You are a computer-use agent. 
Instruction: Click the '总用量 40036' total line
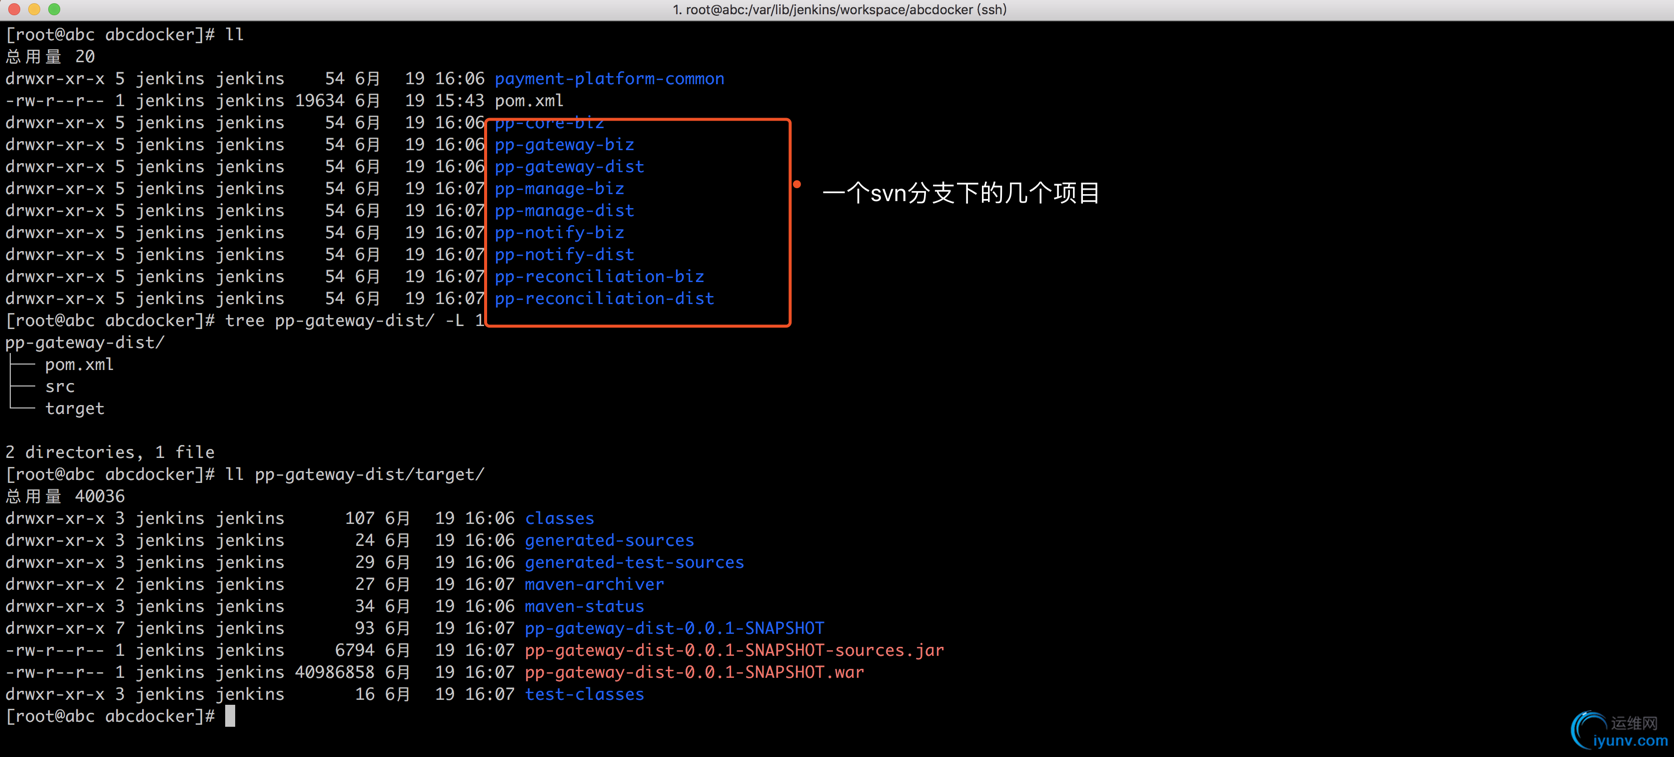click(x=65, y=496)
